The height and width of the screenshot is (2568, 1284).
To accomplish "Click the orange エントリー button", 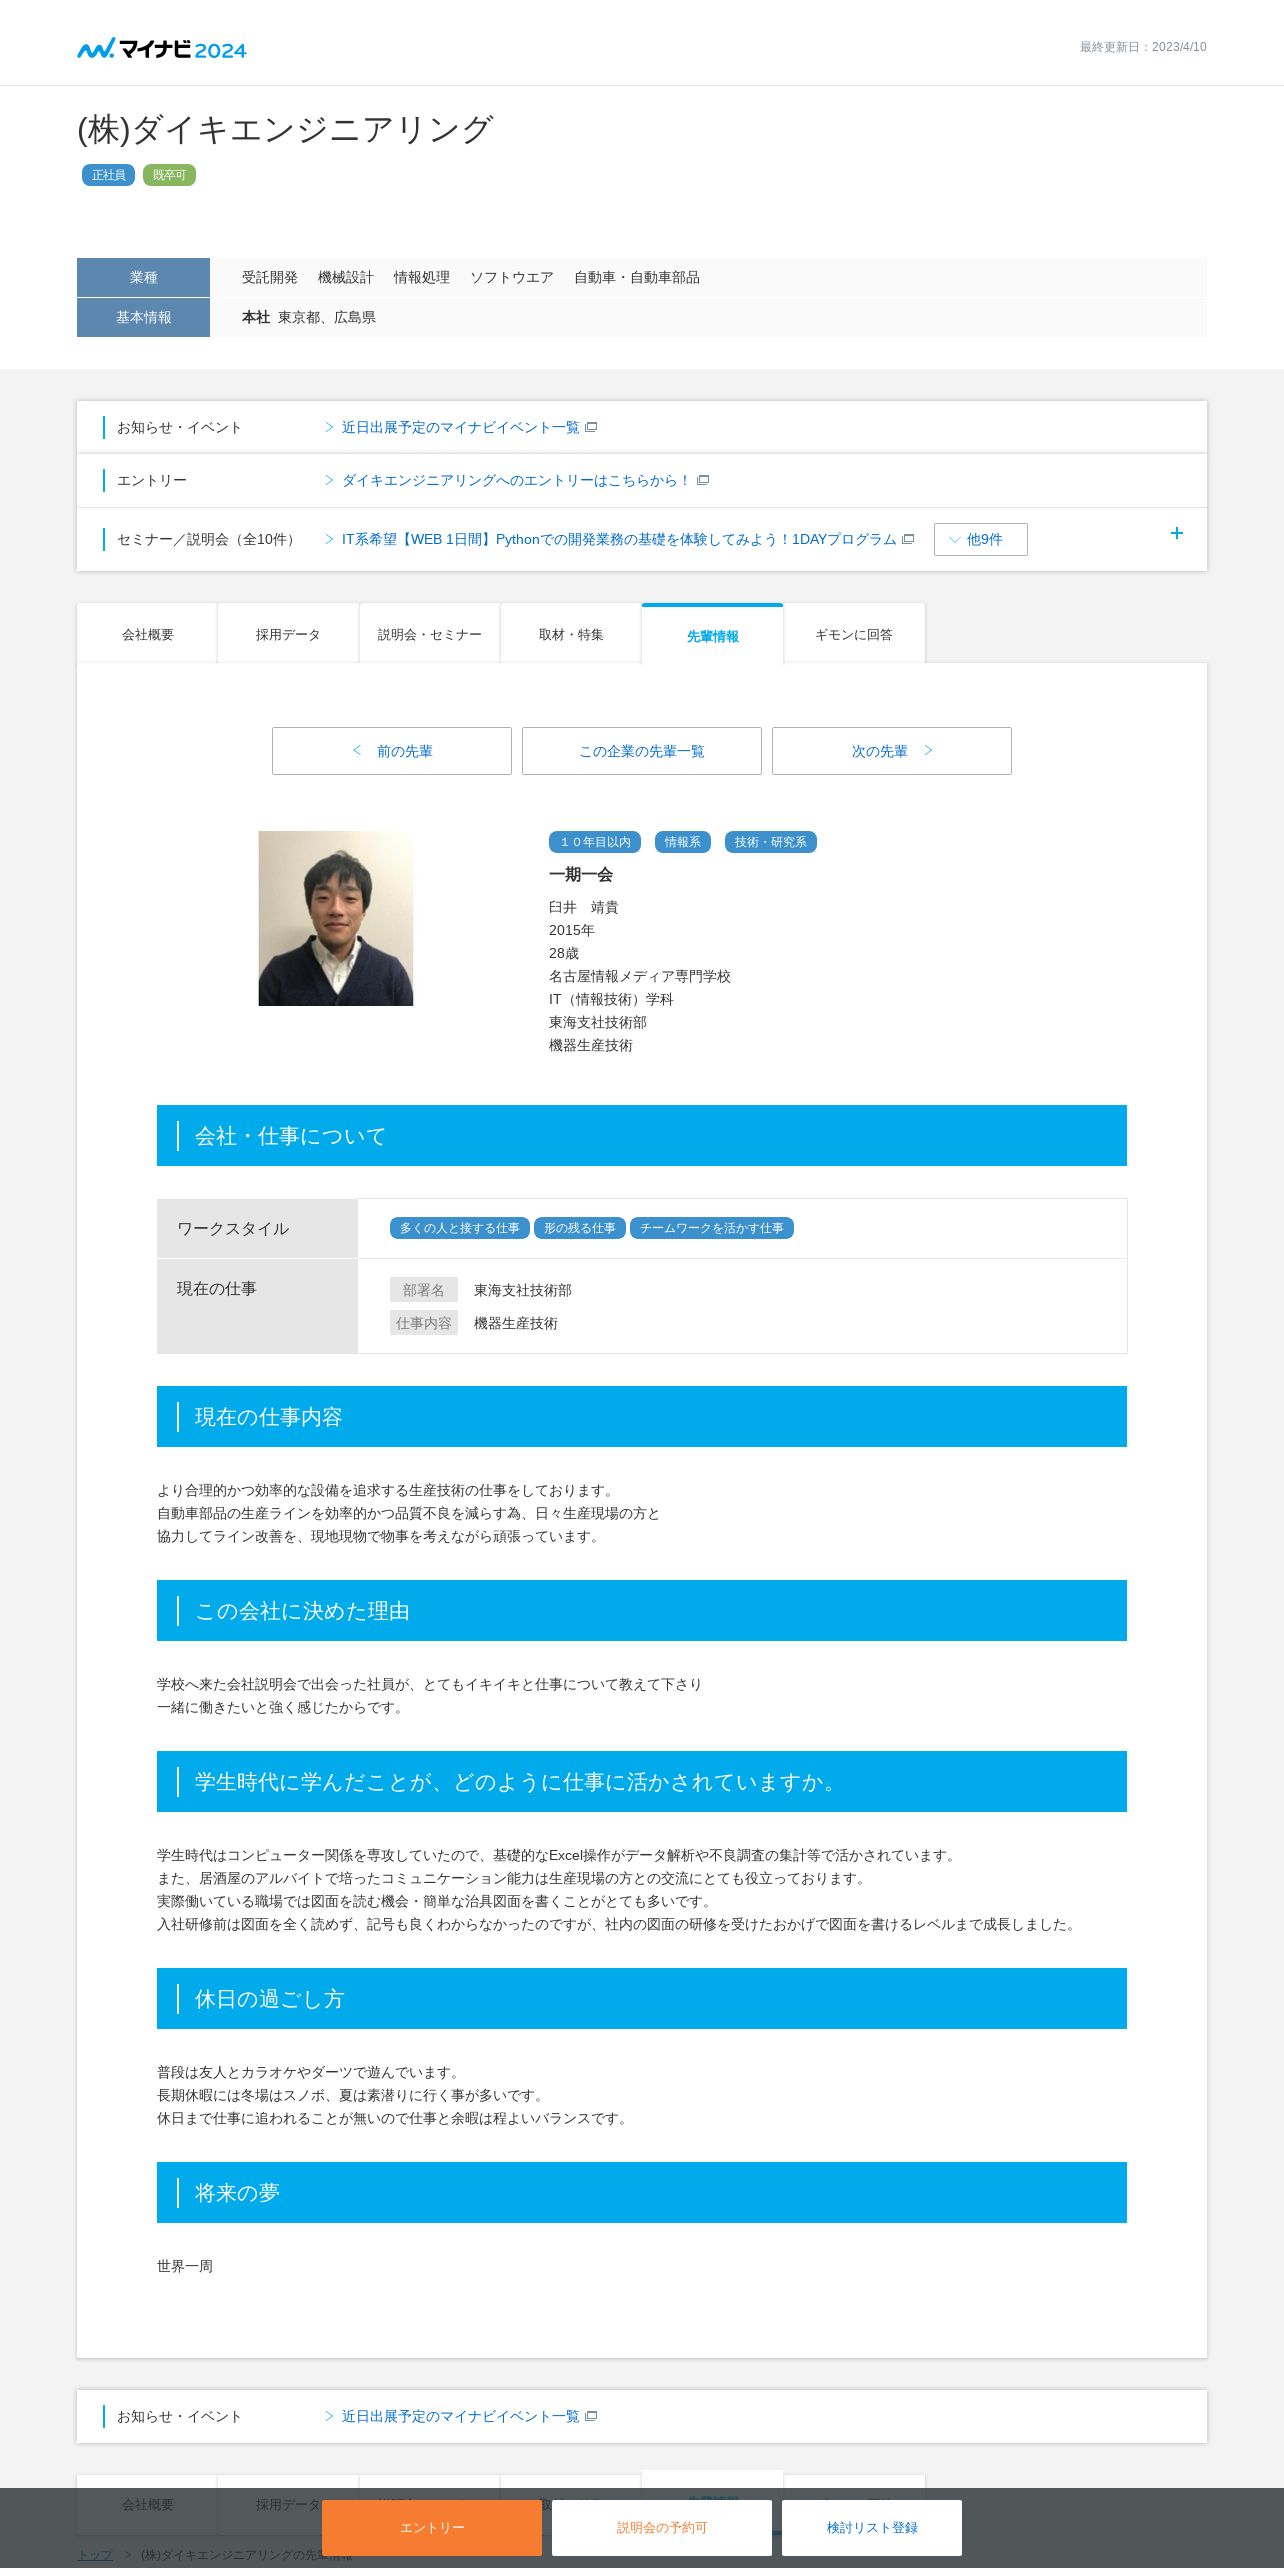I will 432,2527.
